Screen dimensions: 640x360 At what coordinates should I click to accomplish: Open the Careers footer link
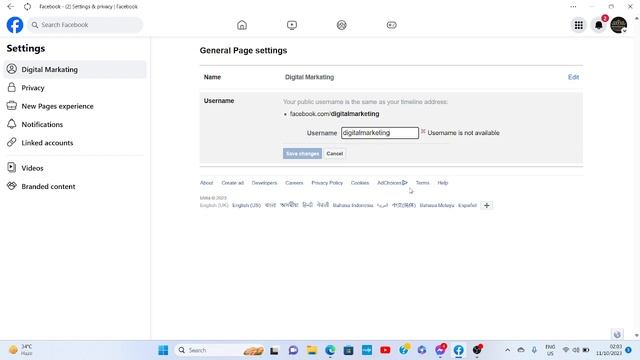pyautogui.click(x=294, y=183)
